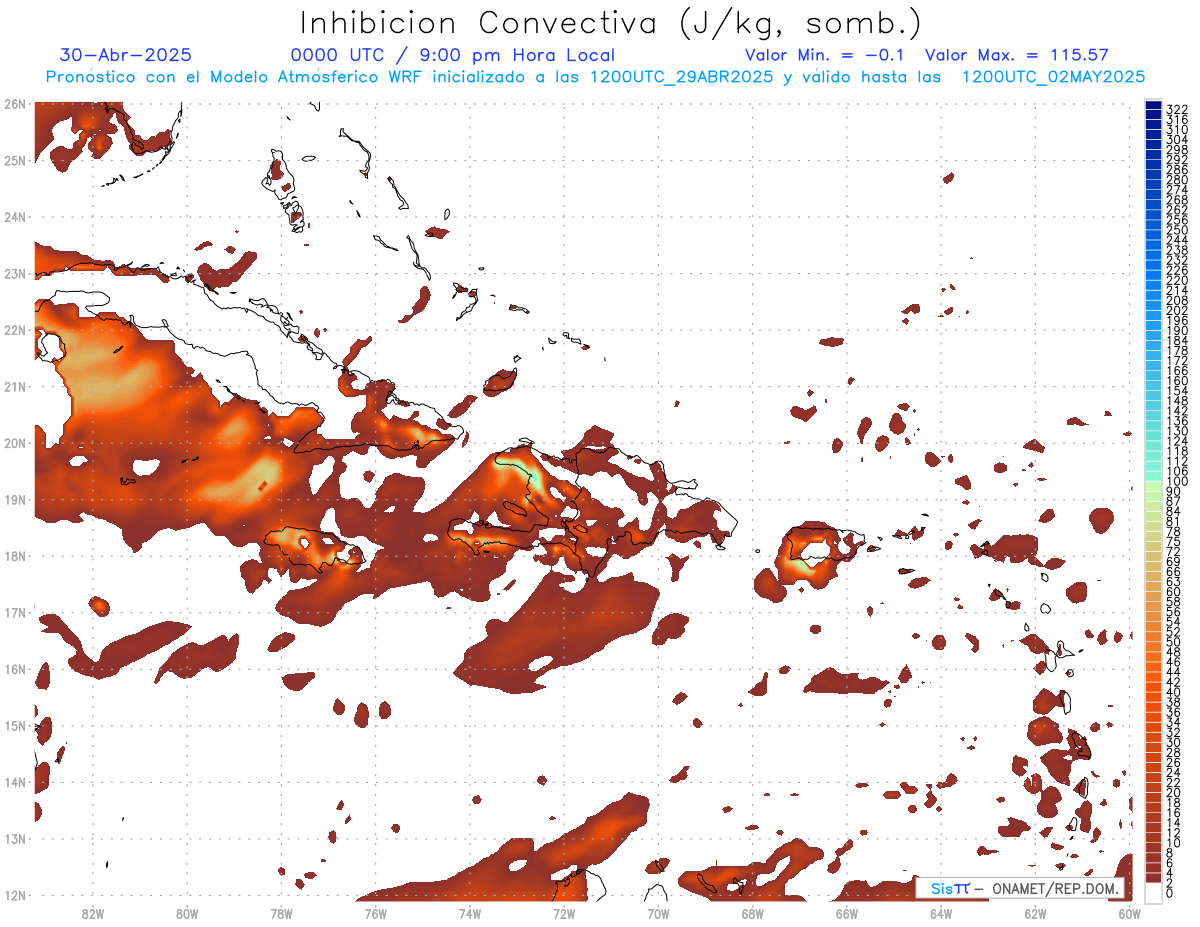Click the 68W longitude label
This screenshot has height=927, width=1200.
tap(753, 913)
